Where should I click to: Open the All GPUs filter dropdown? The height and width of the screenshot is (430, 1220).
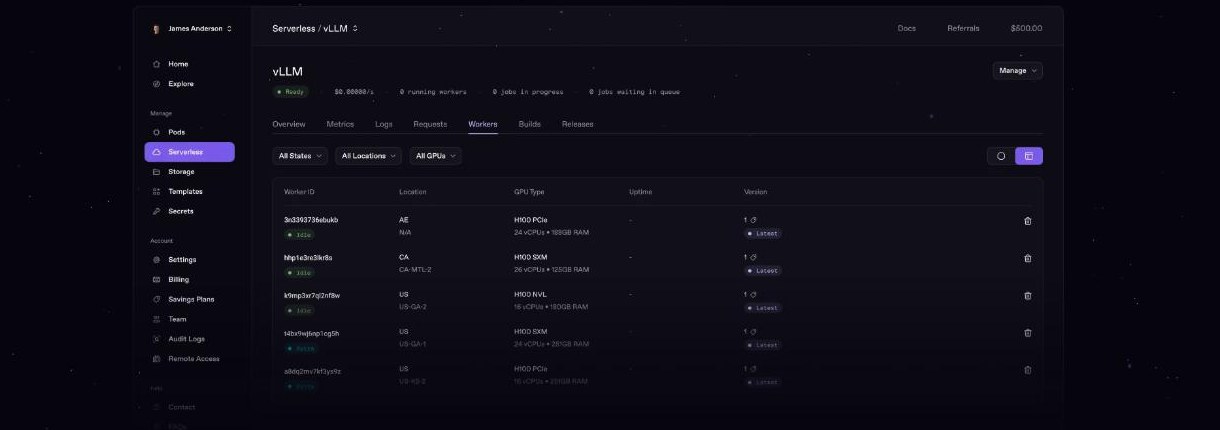click(435, 156)
